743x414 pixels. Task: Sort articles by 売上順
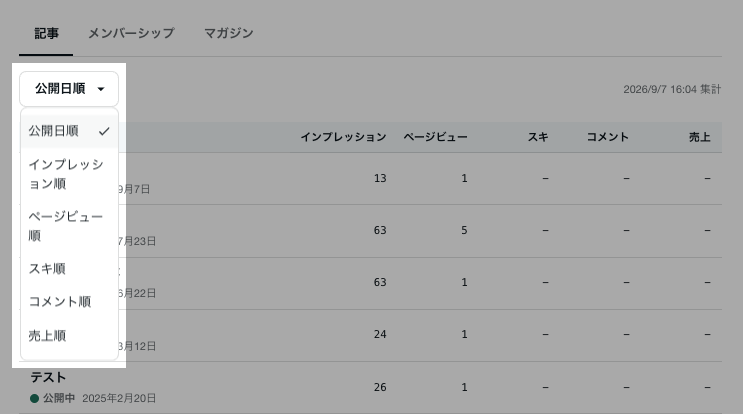click(69, 336)
